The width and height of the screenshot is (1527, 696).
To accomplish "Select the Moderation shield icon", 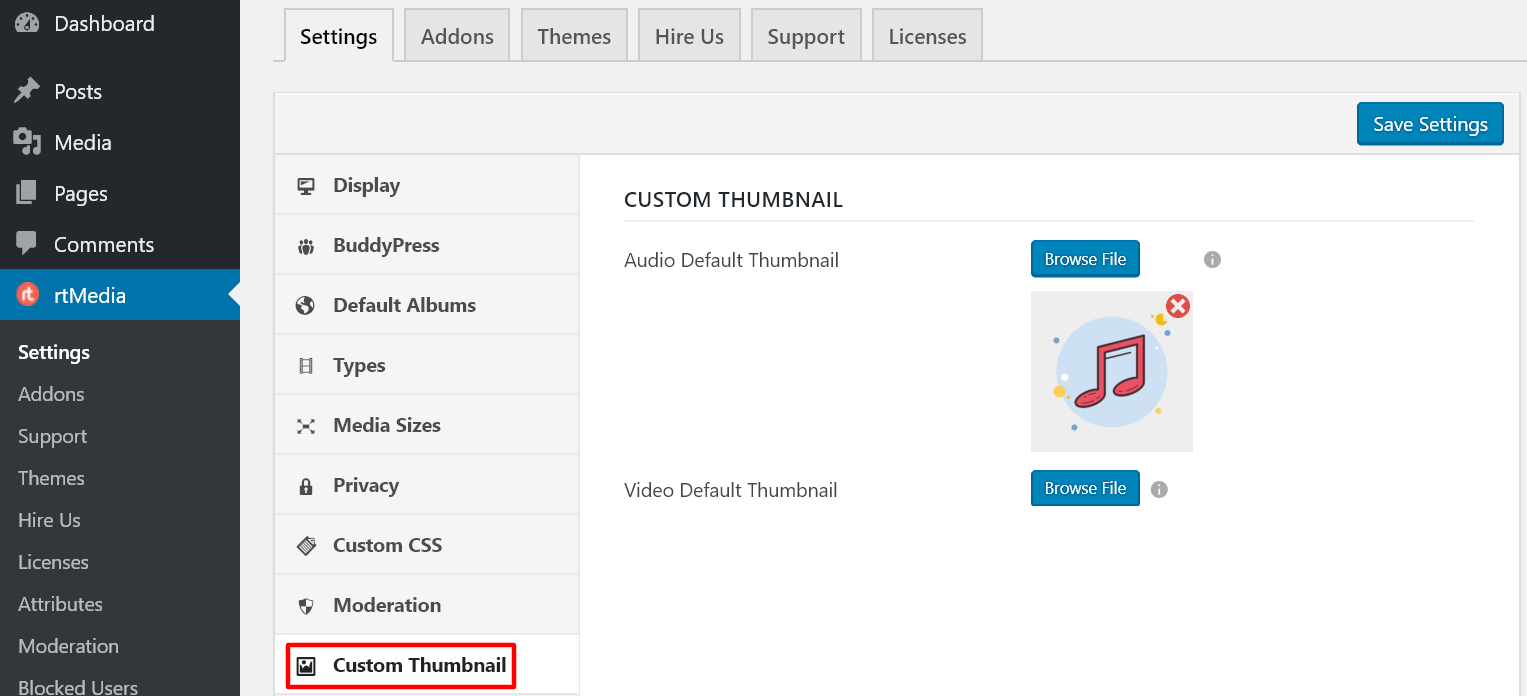I will click(305, 605).
